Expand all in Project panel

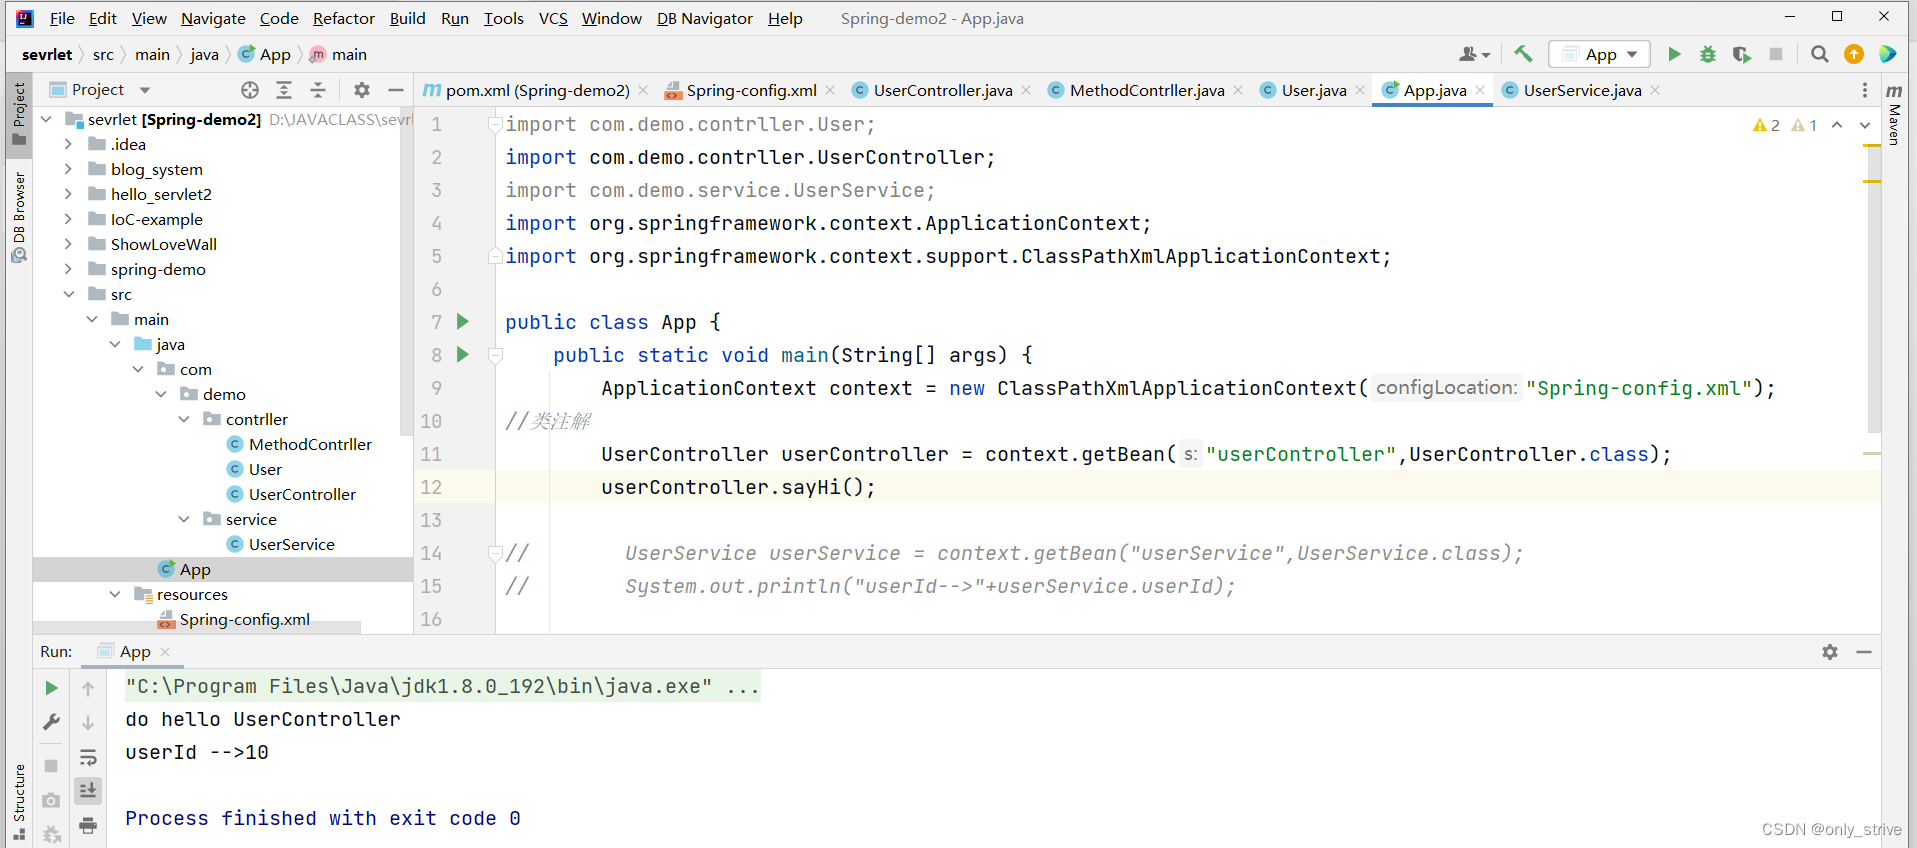[x=284, y=90]
